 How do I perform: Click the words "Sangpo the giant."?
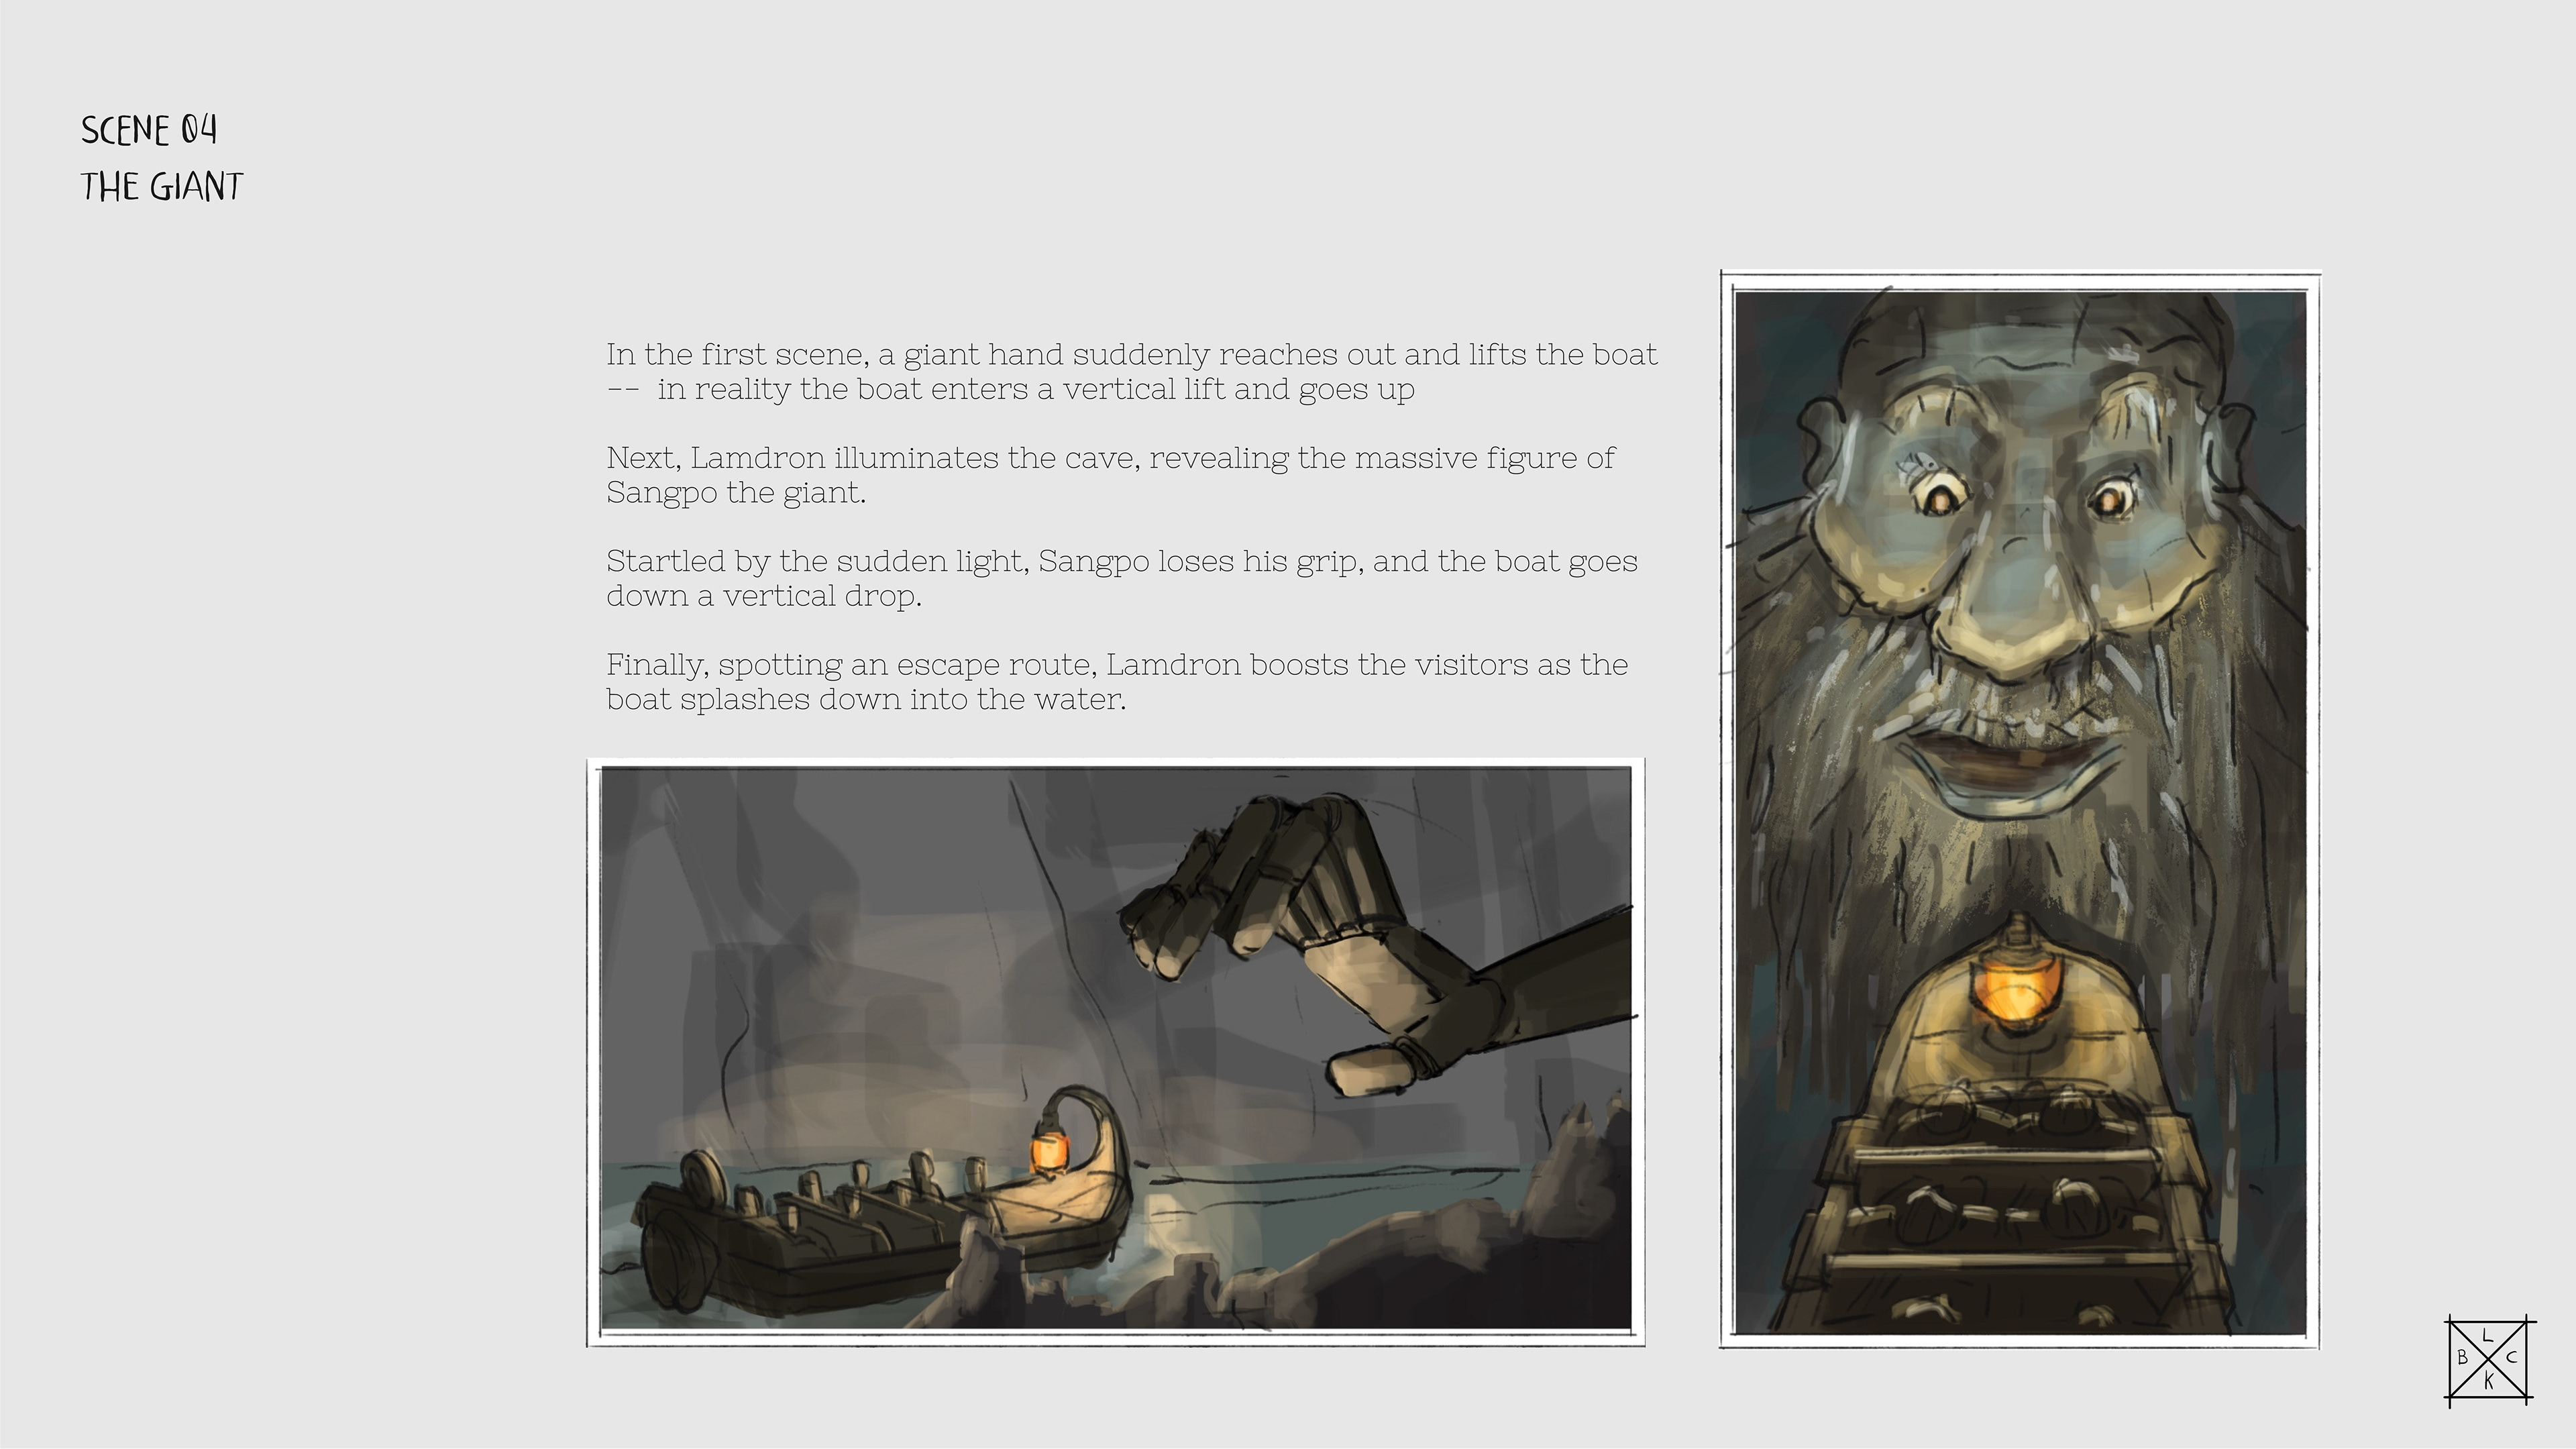coord(736,493)
